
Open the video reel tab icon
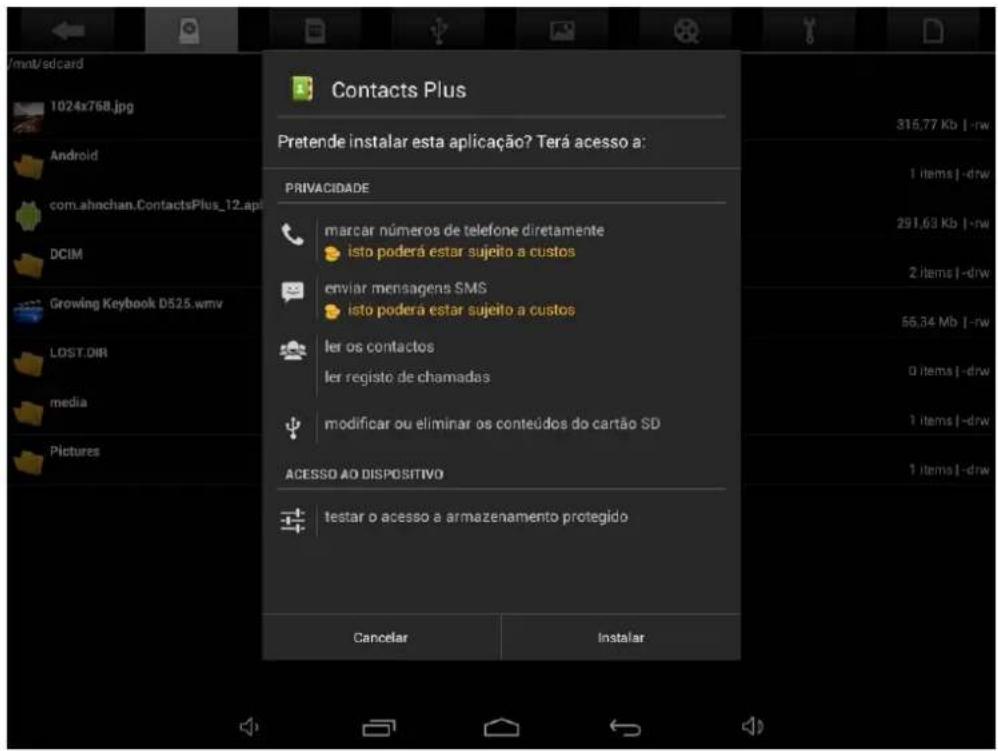(x=686, y=31)
